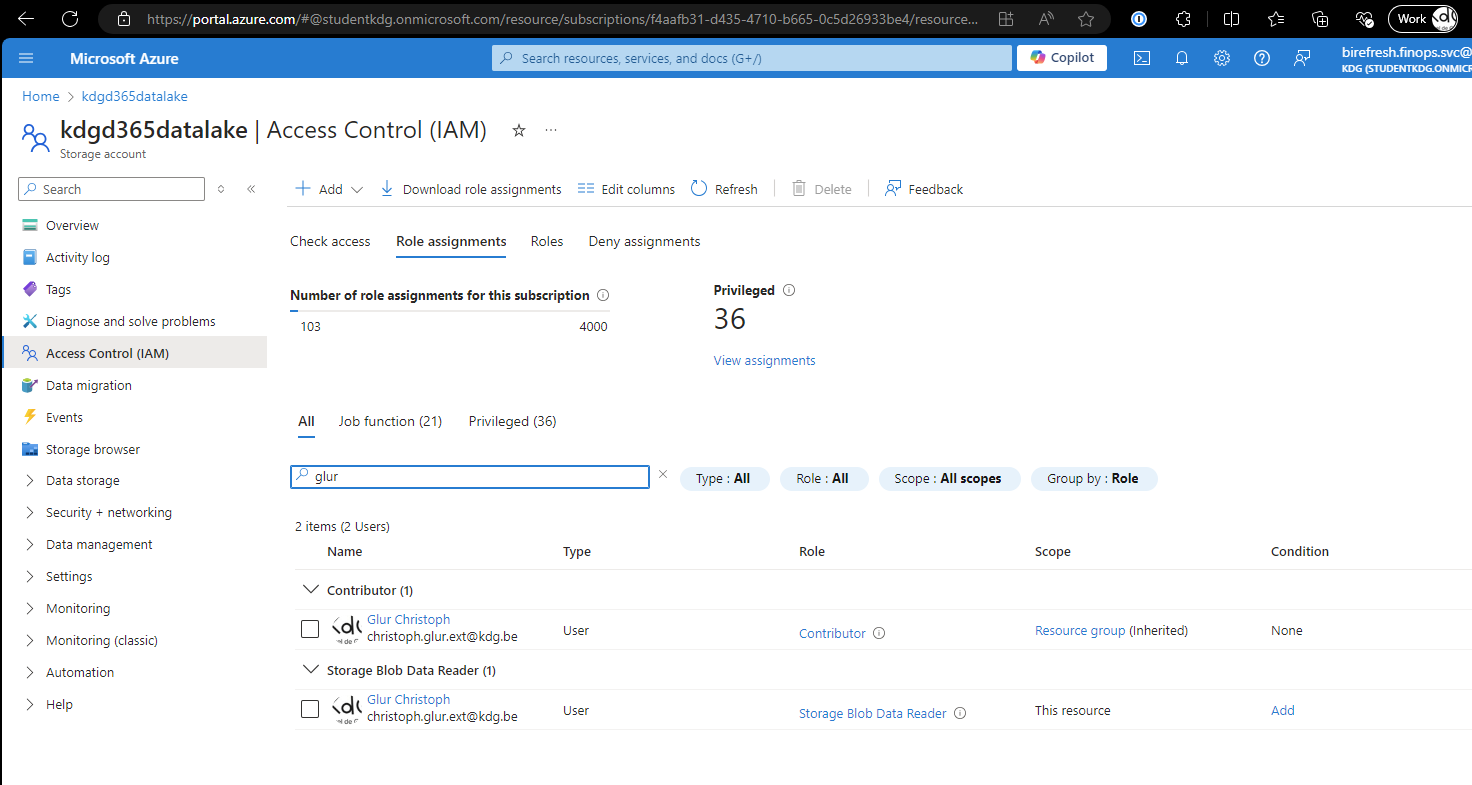This screenshot has height=785, width=1472.
Task: Check the Contributor row checkbox for Glur Christoph
Action: click(x=310, y=629)
